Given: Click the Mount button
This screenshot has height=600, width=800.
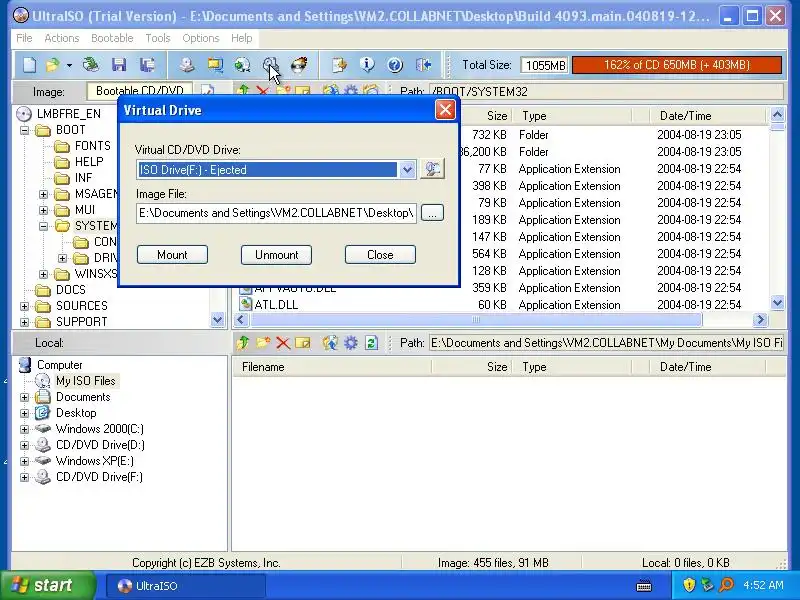Looking at the screenshot, I should (x=172, y=255).
